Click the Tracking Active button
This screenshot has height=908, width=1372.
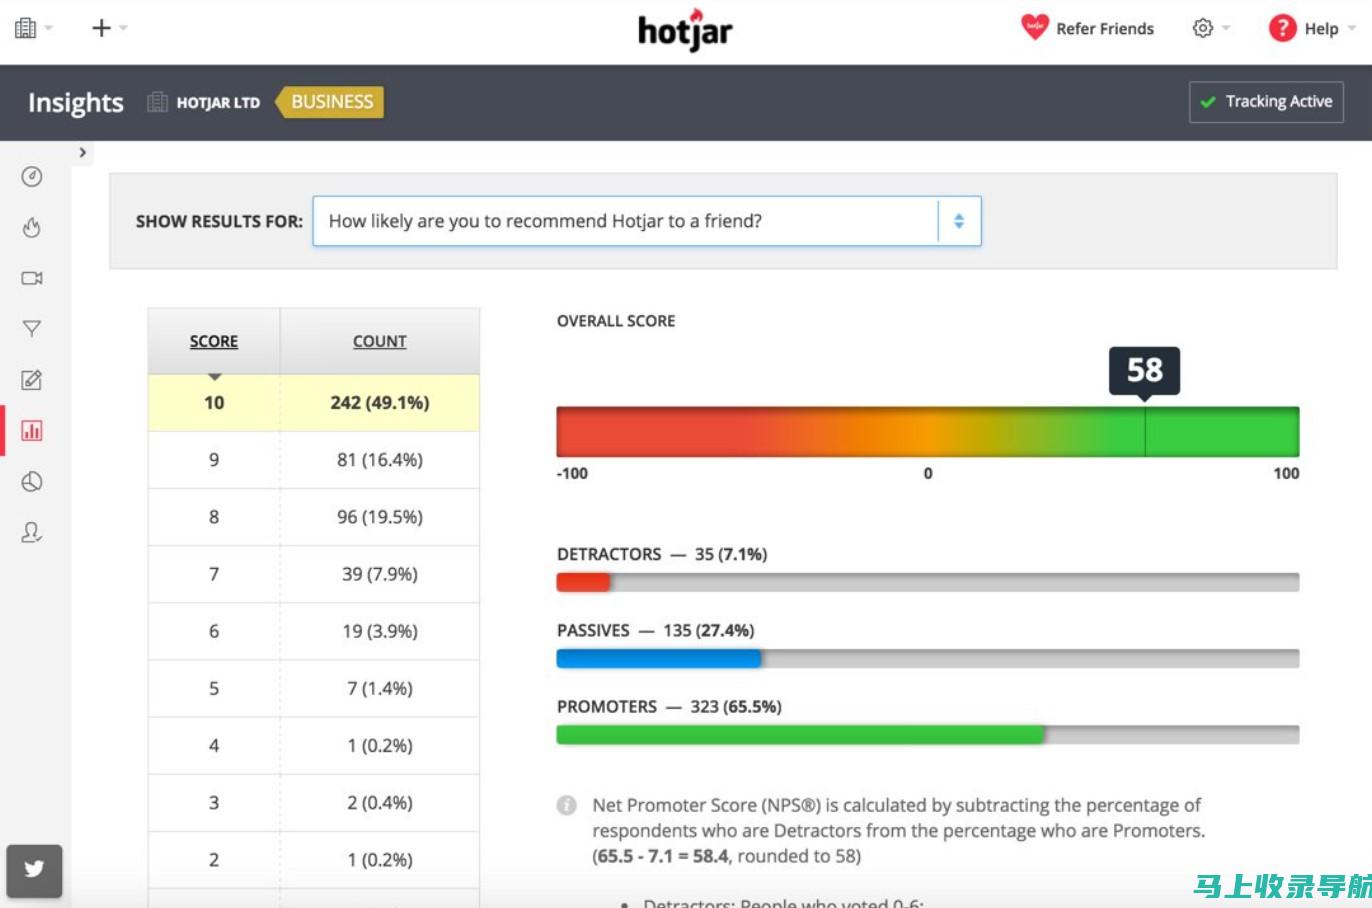click(x=1266, y=102)
